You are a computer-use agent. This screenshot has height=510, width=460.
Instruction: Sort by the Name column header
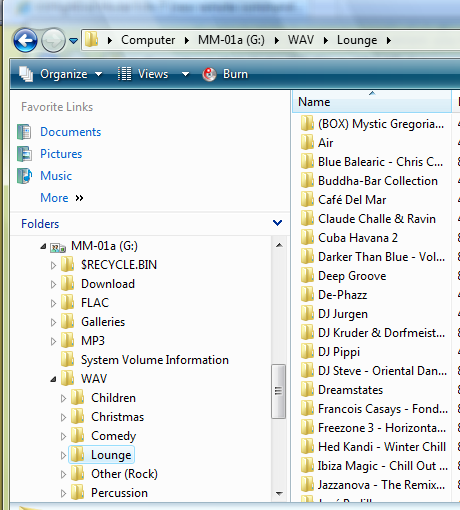(x=372, y=102)
